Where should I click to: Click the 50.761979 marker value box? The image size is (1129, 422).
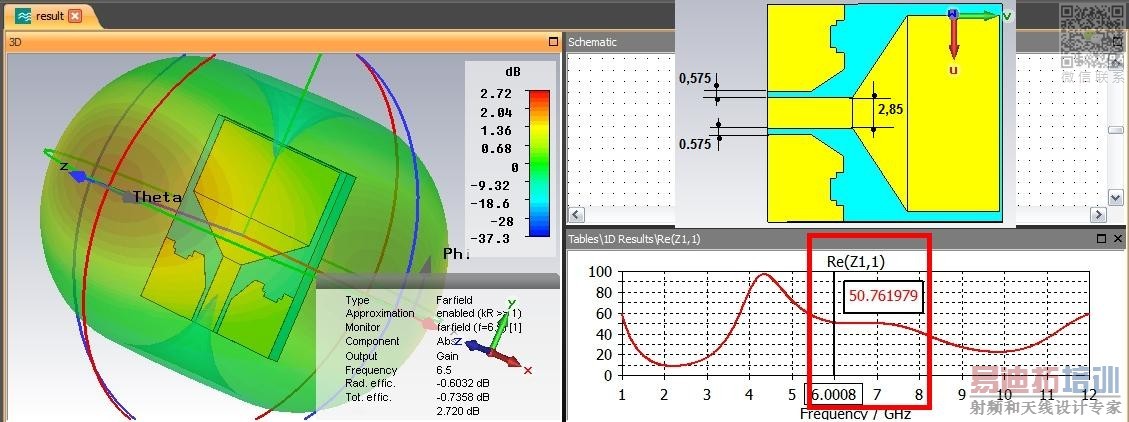885,295
